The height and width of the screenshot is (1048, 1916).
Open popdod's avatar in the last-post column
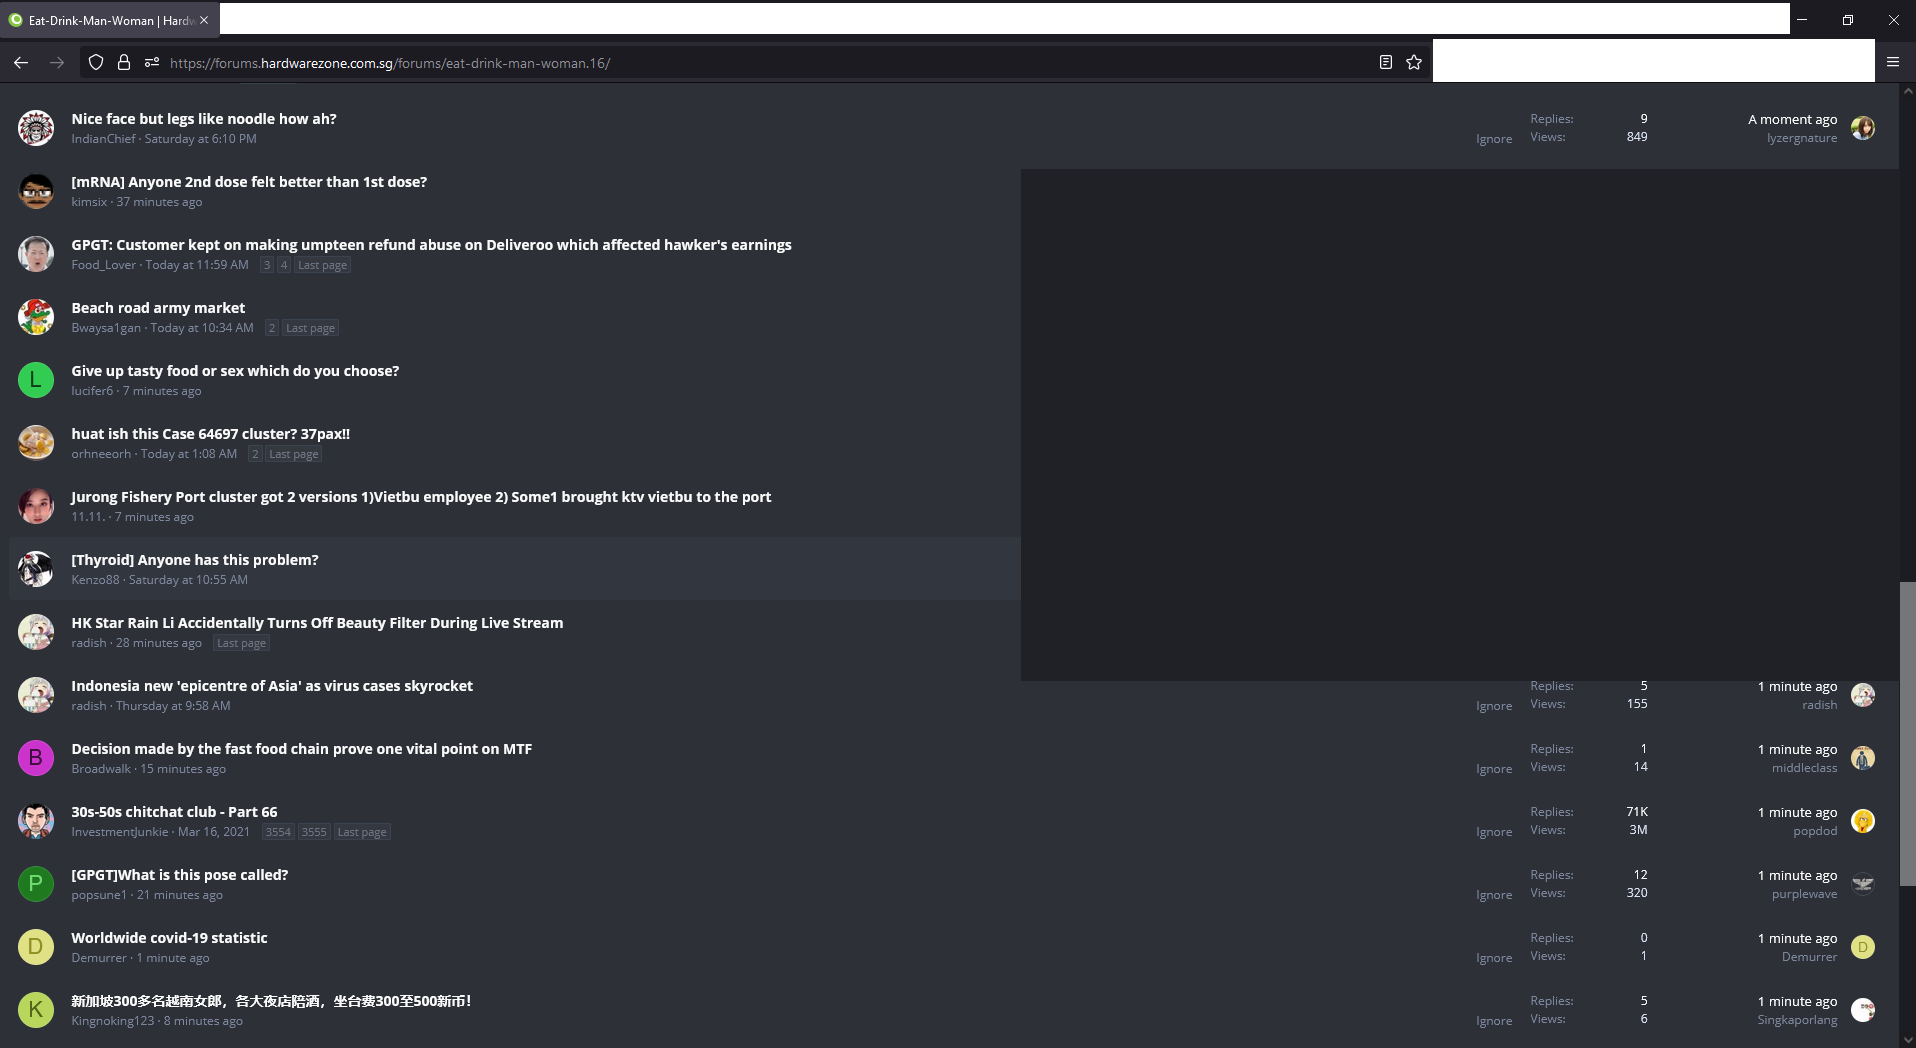coord(1863,821)
